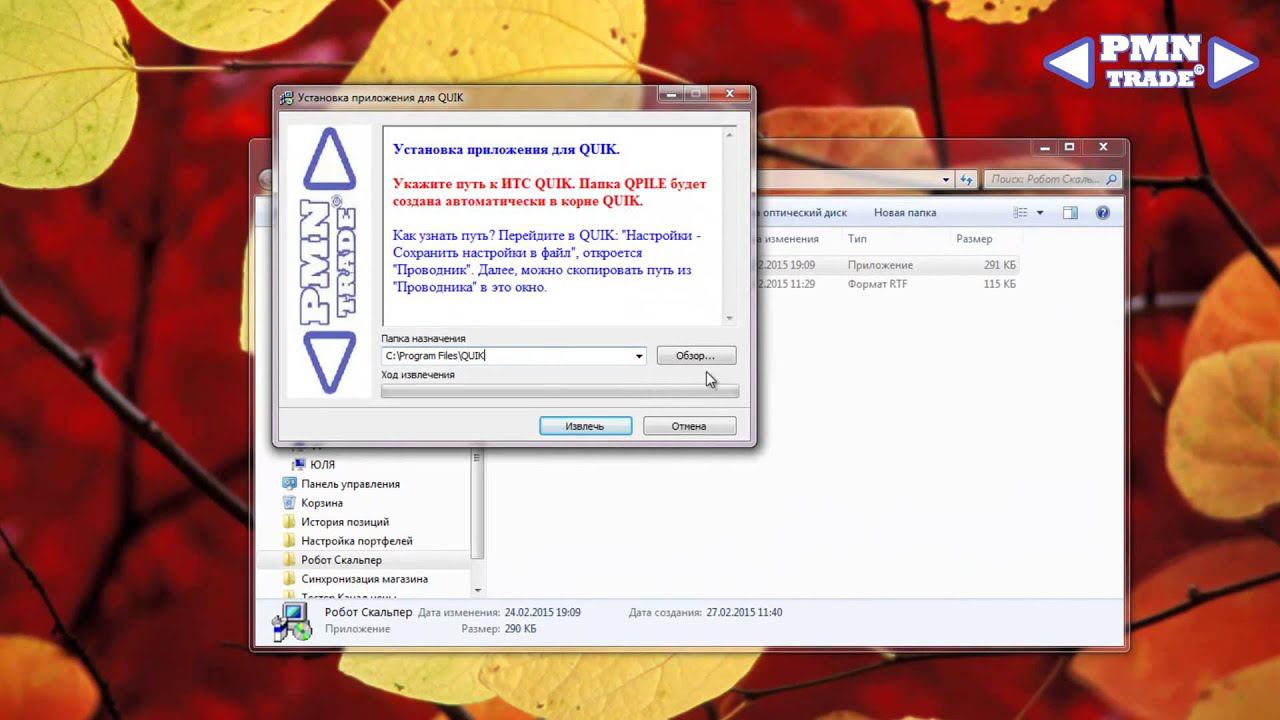The width and height of the screenshot is (1280, 720).
Task: Open the view options dropdown arrow
Action: (x=1040, y=213)
